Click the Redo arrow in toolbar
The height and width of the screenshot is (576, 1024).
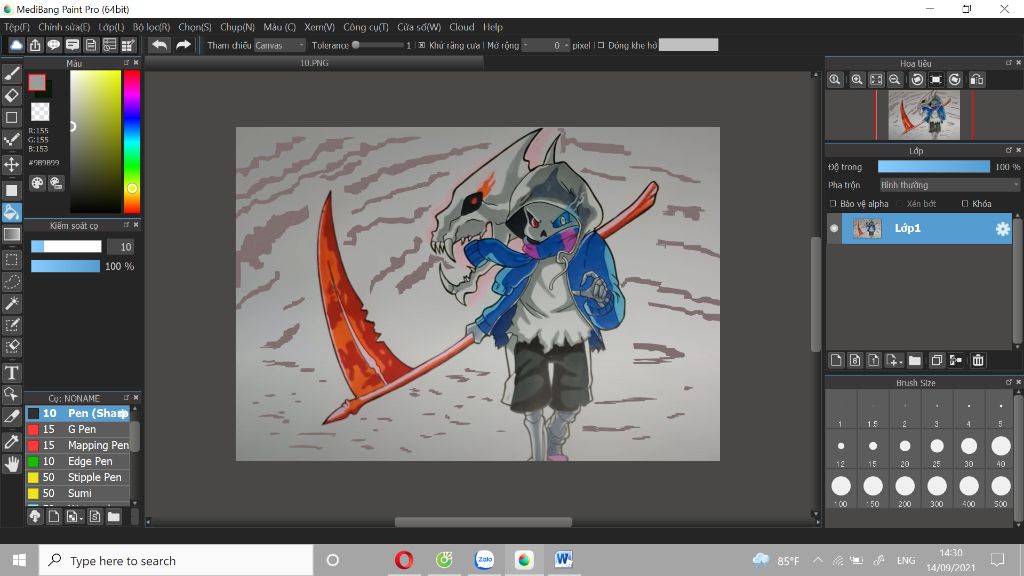184,45
